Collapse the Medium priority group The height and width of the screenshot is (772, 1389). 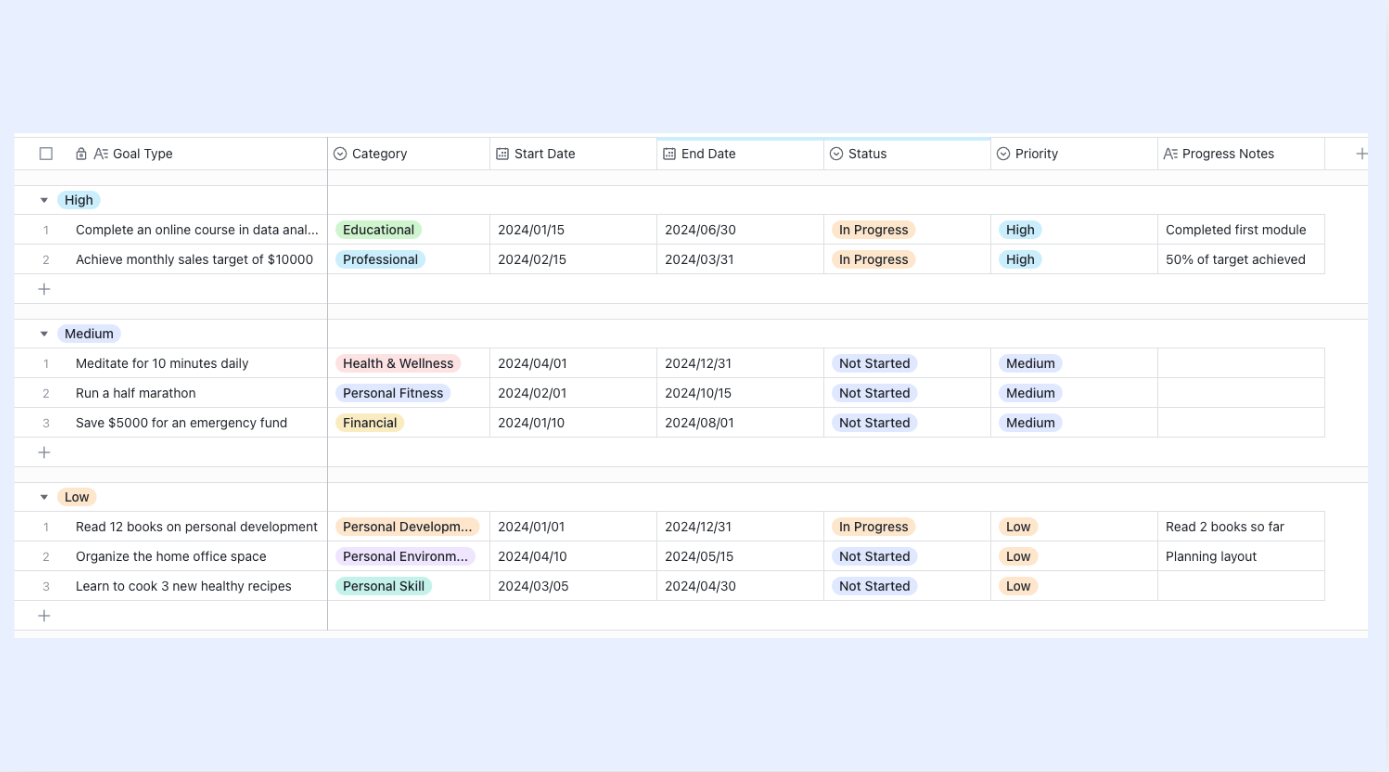[x=44, y=334]
